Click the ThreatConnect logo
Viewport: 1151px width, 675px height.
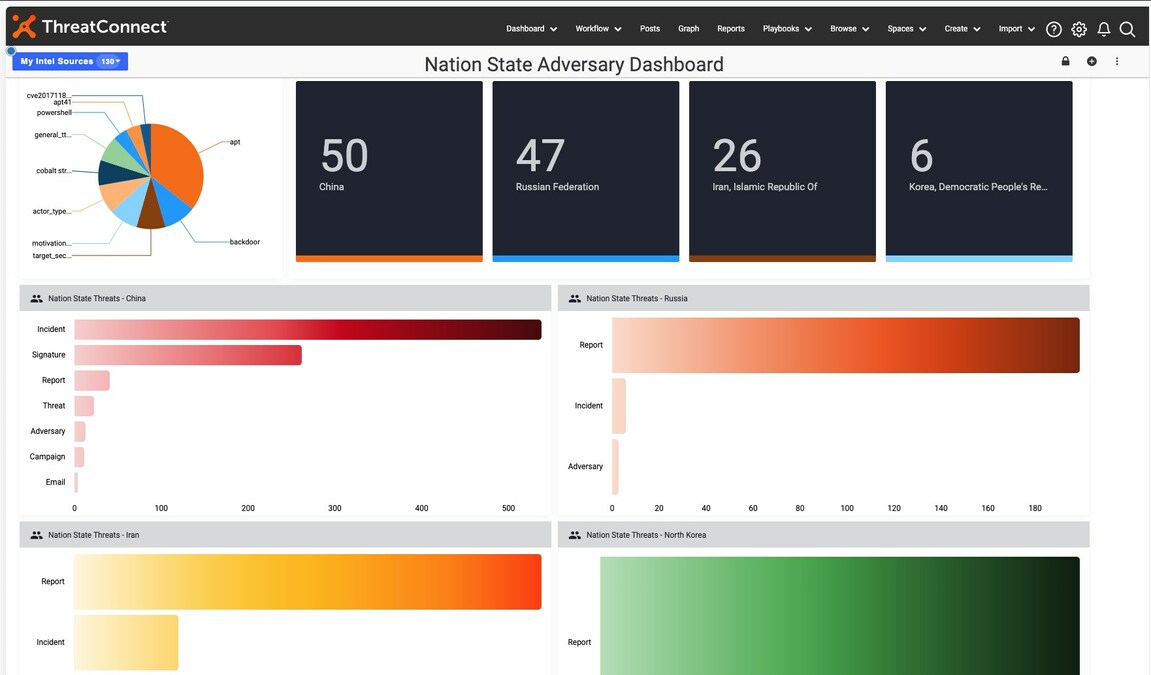(90, 26)
